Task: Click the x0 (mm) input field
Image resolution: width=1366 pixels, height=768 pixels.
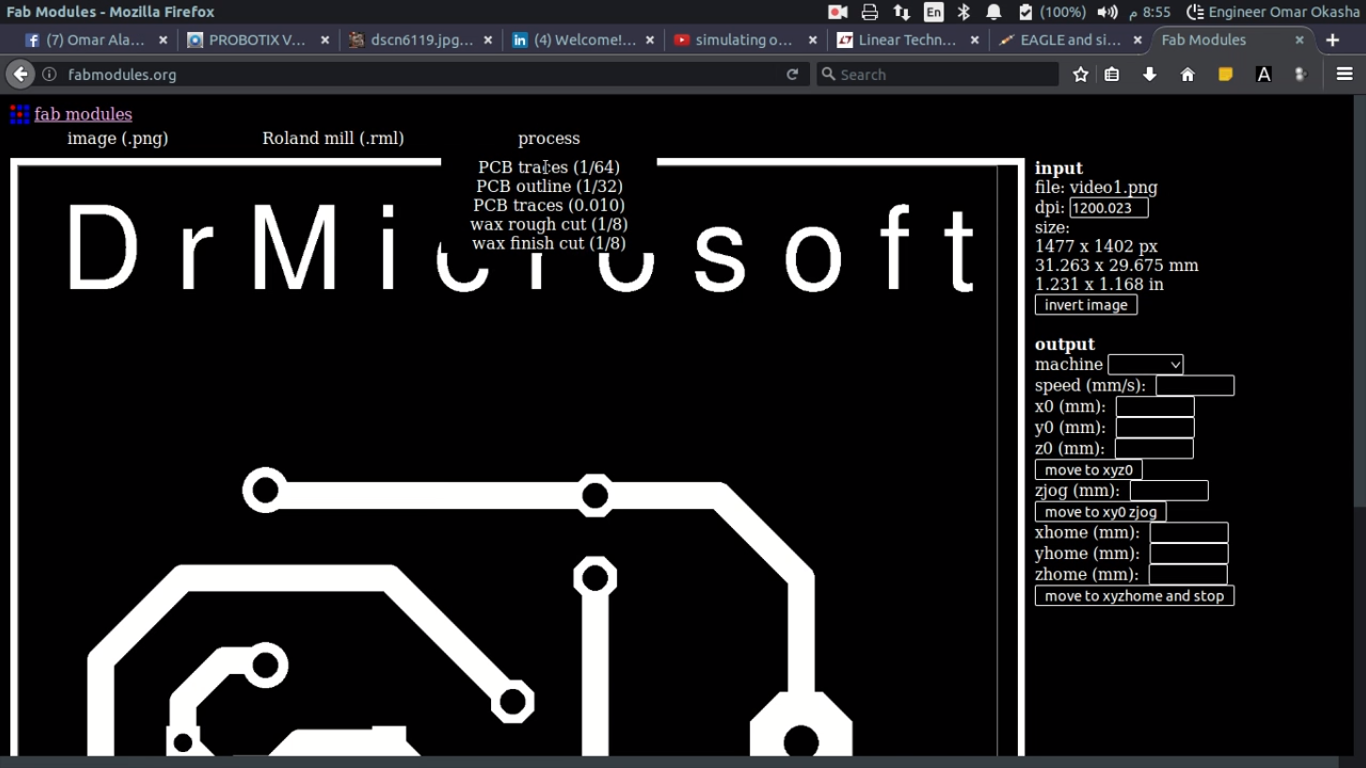Action: click(1155, 407)
